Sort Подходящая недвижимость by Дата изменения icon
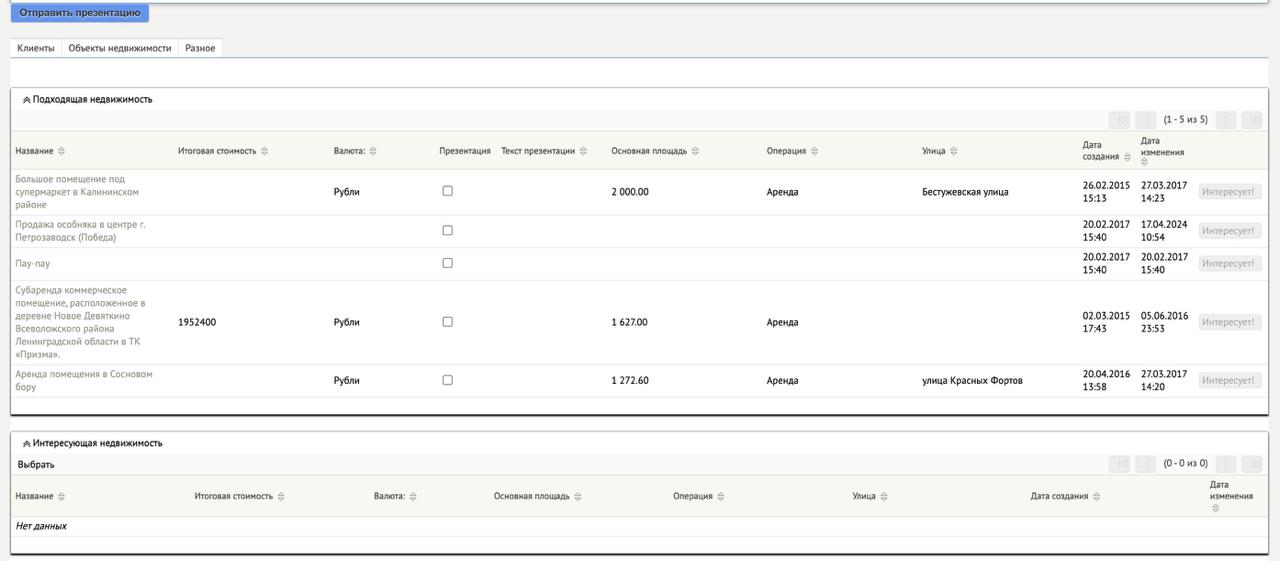The height and width of the screenshot is (561, 1280). (1145, 162)
